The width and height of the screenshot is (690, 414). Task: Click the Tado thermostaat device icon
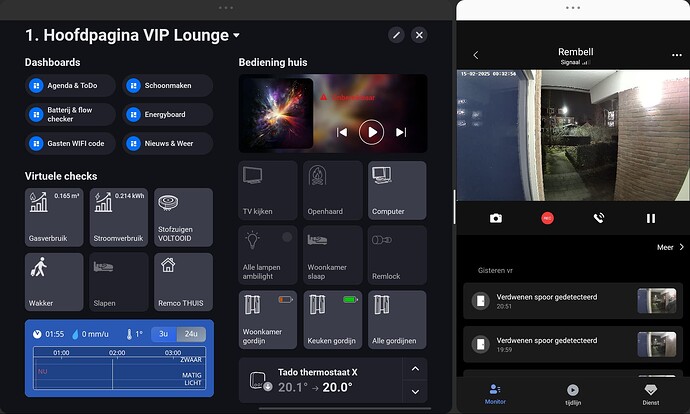tap(260, 381)
